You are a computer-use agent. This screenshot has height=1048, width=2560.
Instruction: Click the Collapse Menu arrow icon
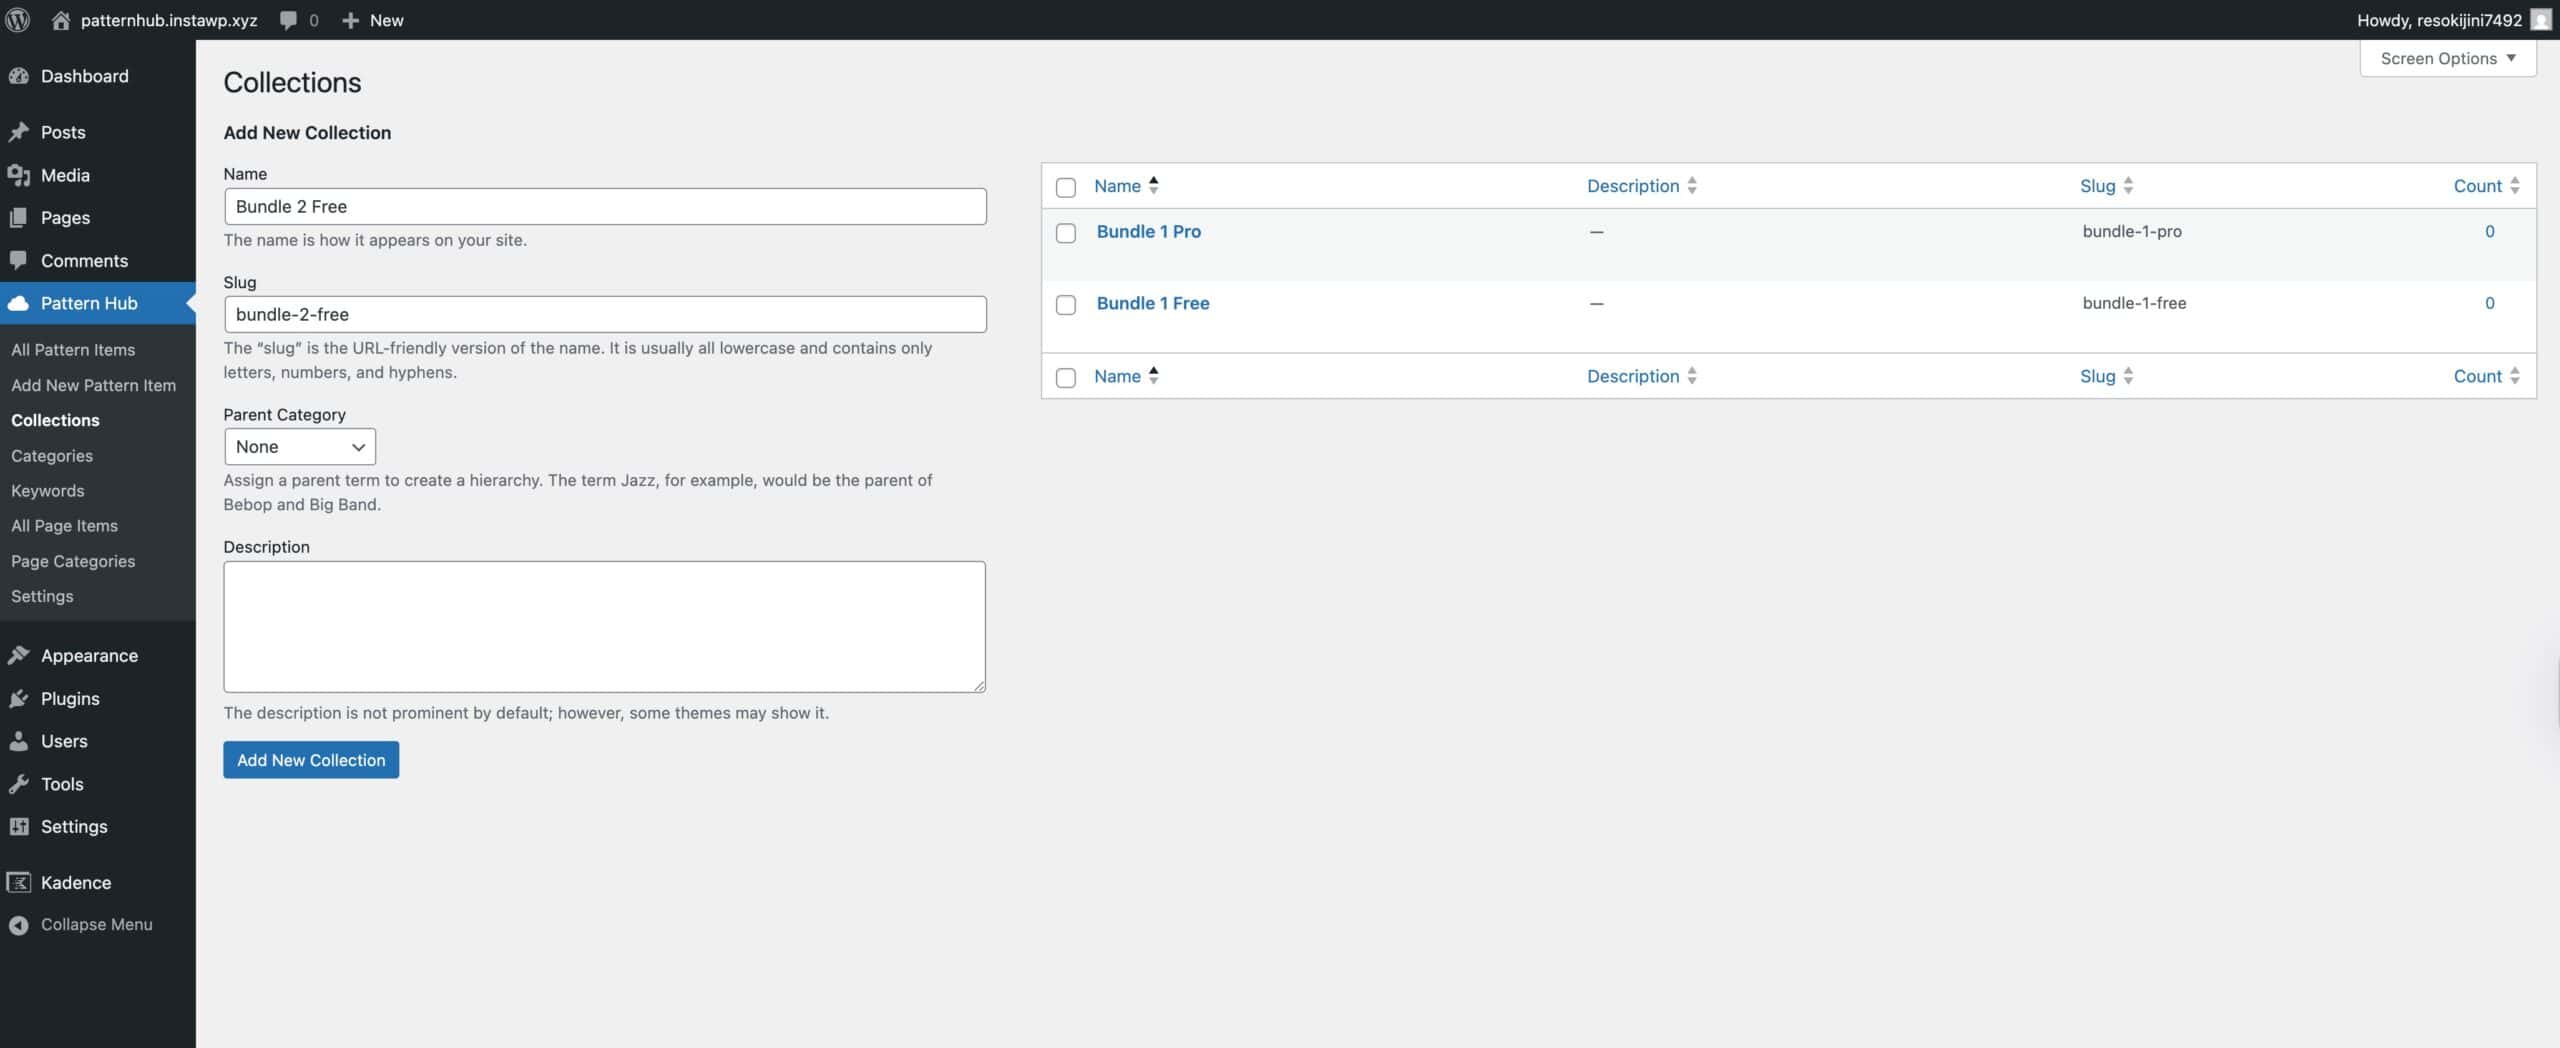[19, 925]
